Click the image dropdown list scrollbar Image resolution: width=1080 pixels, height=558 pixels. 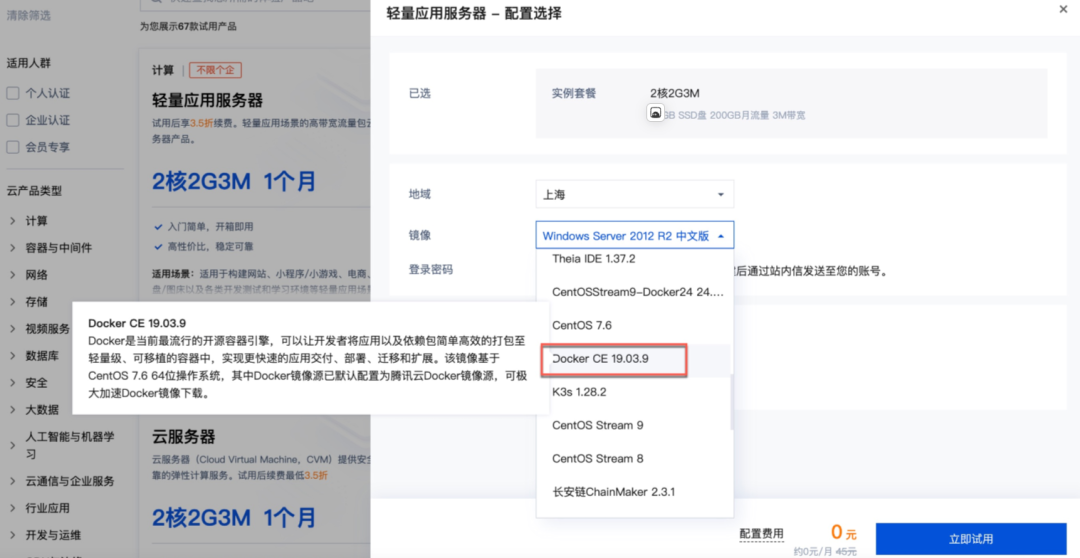pos(731,402)
